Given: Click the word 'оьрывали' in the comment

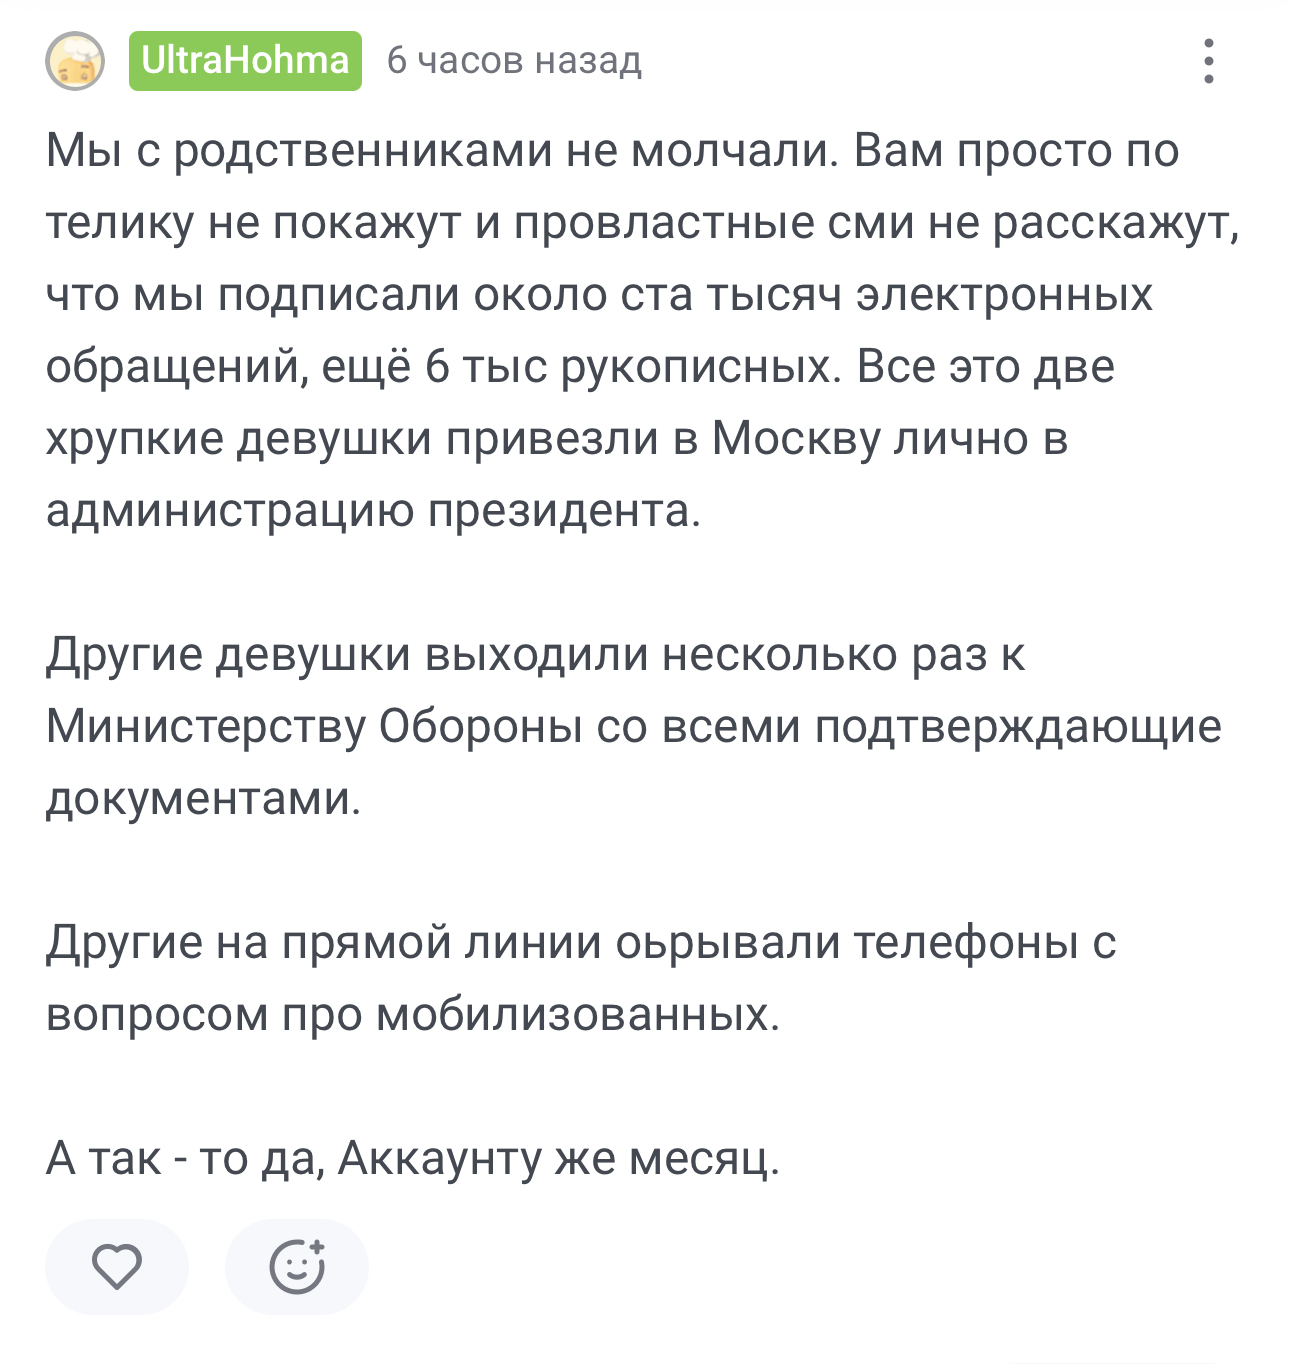Looking at the screenshot, I should pyautogui.click(x=727, y=943).
